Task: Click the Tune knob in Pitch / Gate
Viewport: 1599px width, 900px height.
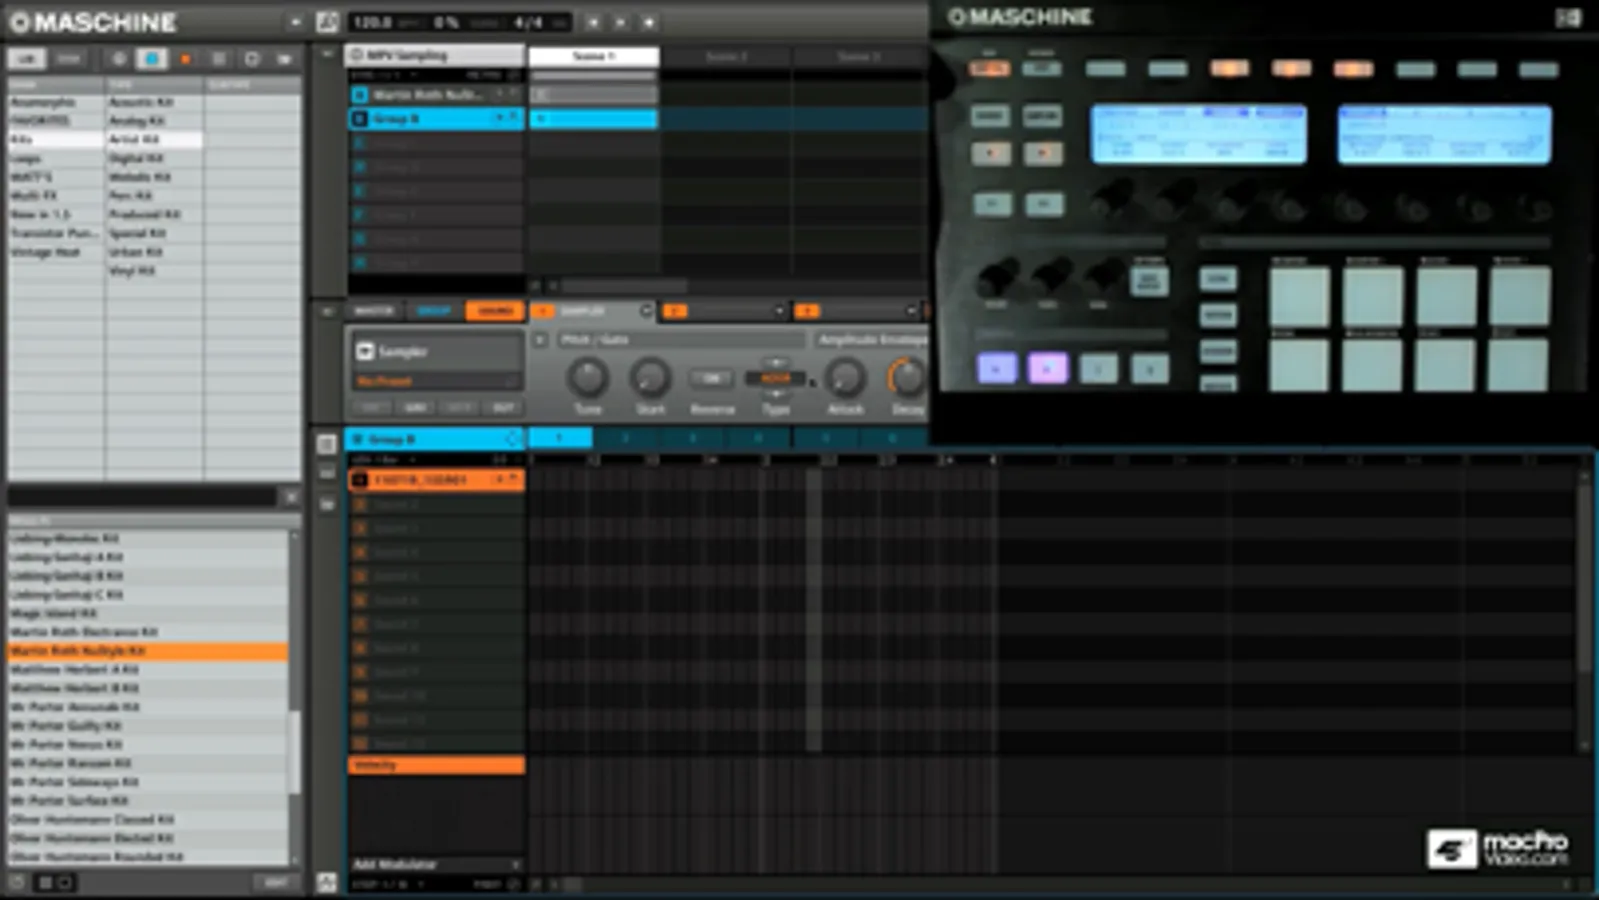Action: (x=588, y=378)
